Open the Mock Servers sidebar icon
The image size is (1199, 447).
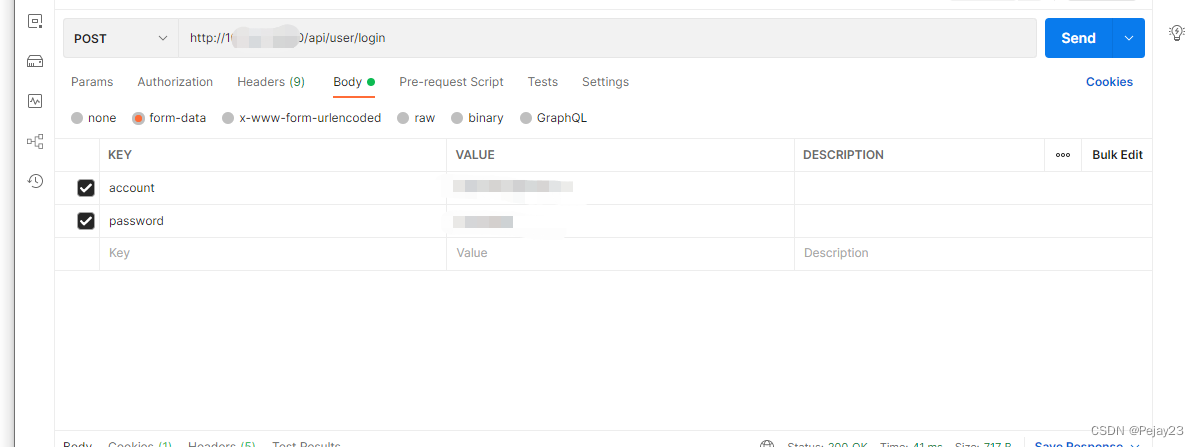34,61
